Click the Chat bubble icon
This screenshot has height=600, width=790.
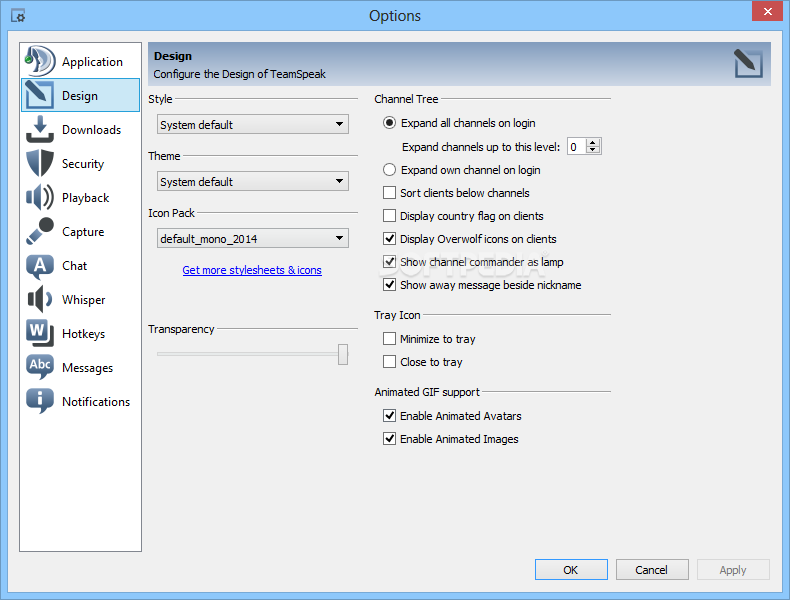pos(40,266)
